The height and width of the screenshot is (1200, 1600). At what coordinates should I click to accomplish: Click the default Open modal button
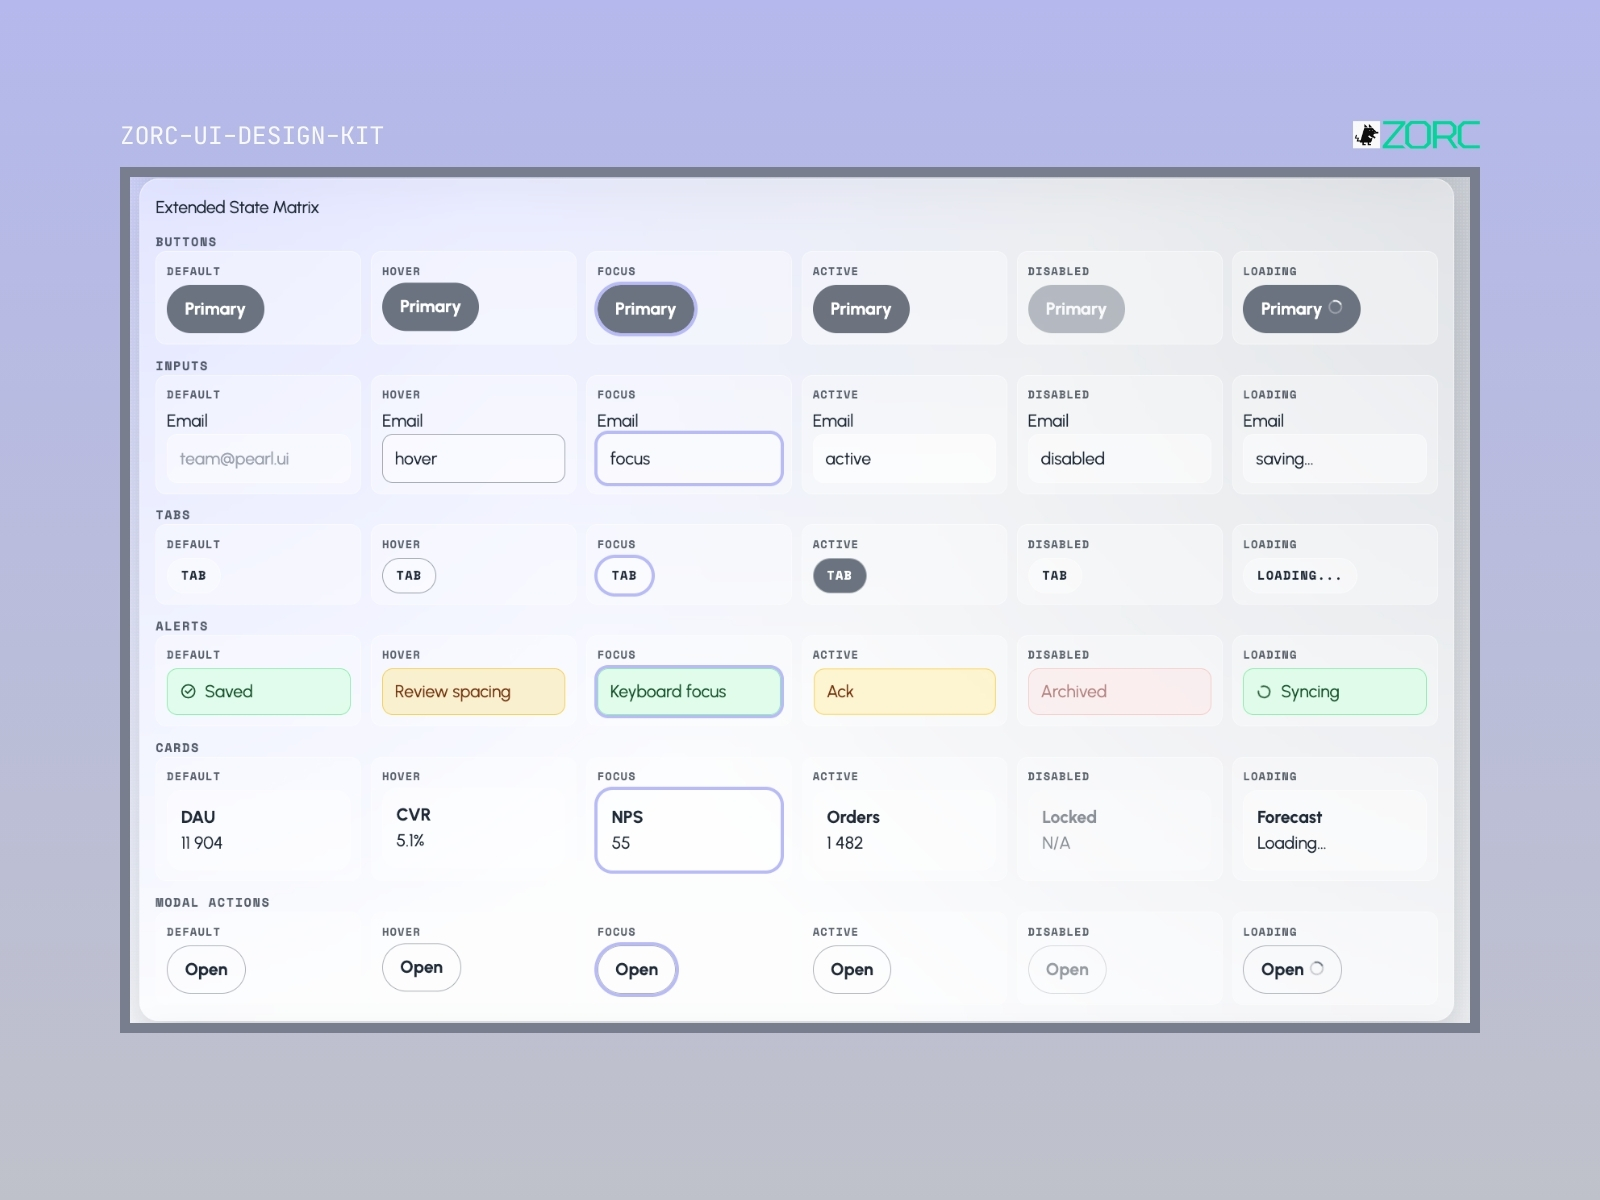206,970
